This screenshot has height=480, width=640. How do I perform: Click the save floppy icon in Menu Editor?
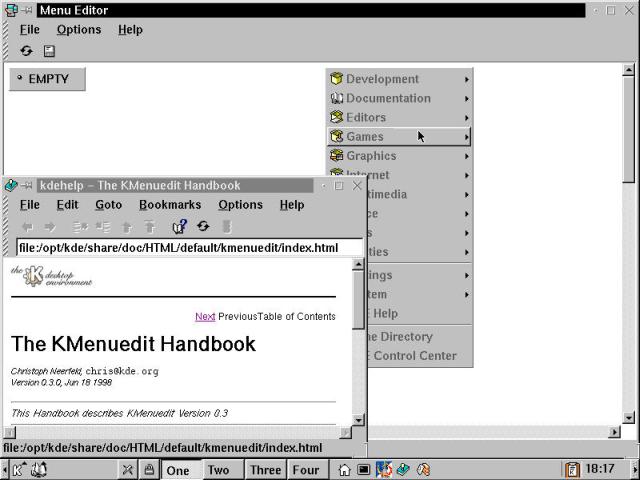49,51
